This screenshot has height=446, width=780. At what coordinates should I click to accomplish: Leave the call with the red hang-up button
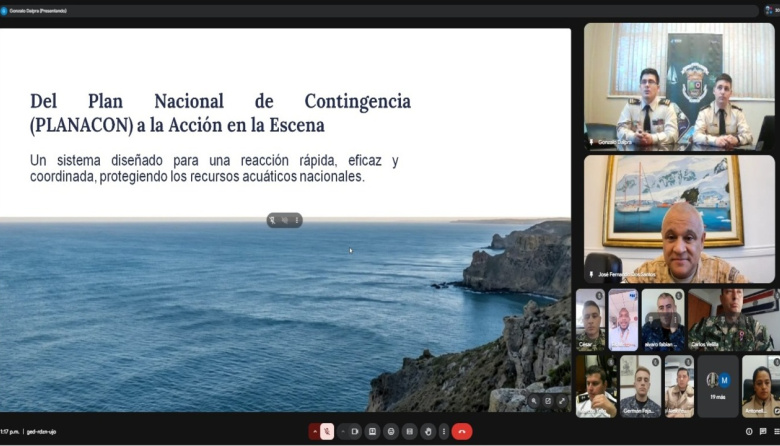click(x=462, y=432)
